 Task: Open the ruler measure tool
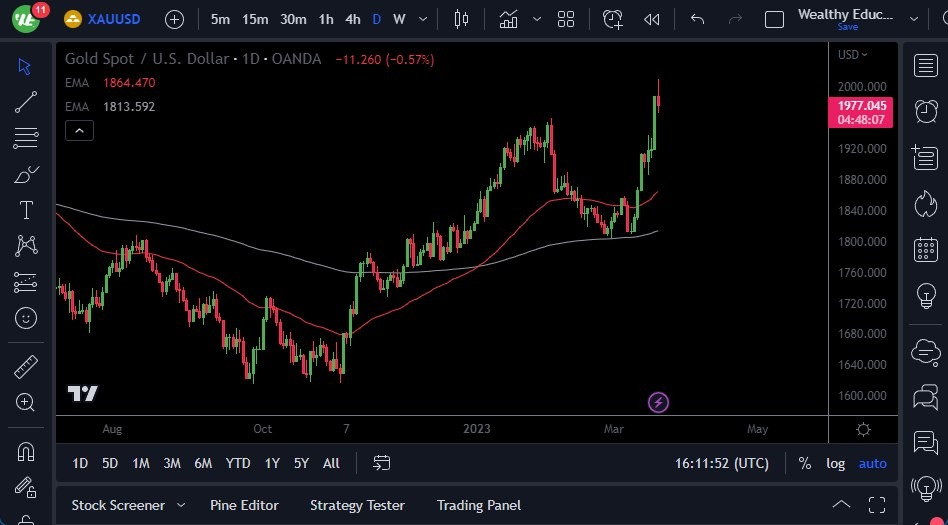pyautogui.click(x=26, y=367)
